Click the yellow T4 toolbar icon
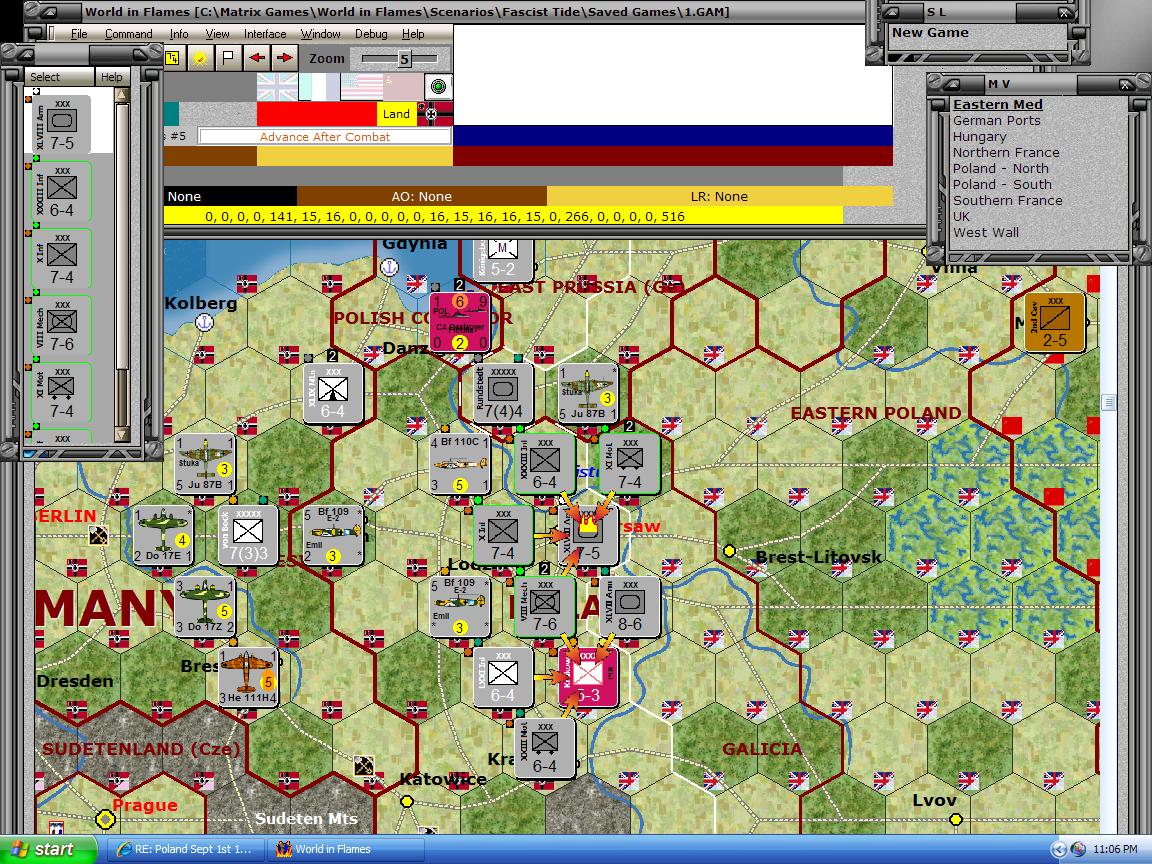The height and width of the screenshot is (864, 1152). pyautogui.click(x=173, y=57)
